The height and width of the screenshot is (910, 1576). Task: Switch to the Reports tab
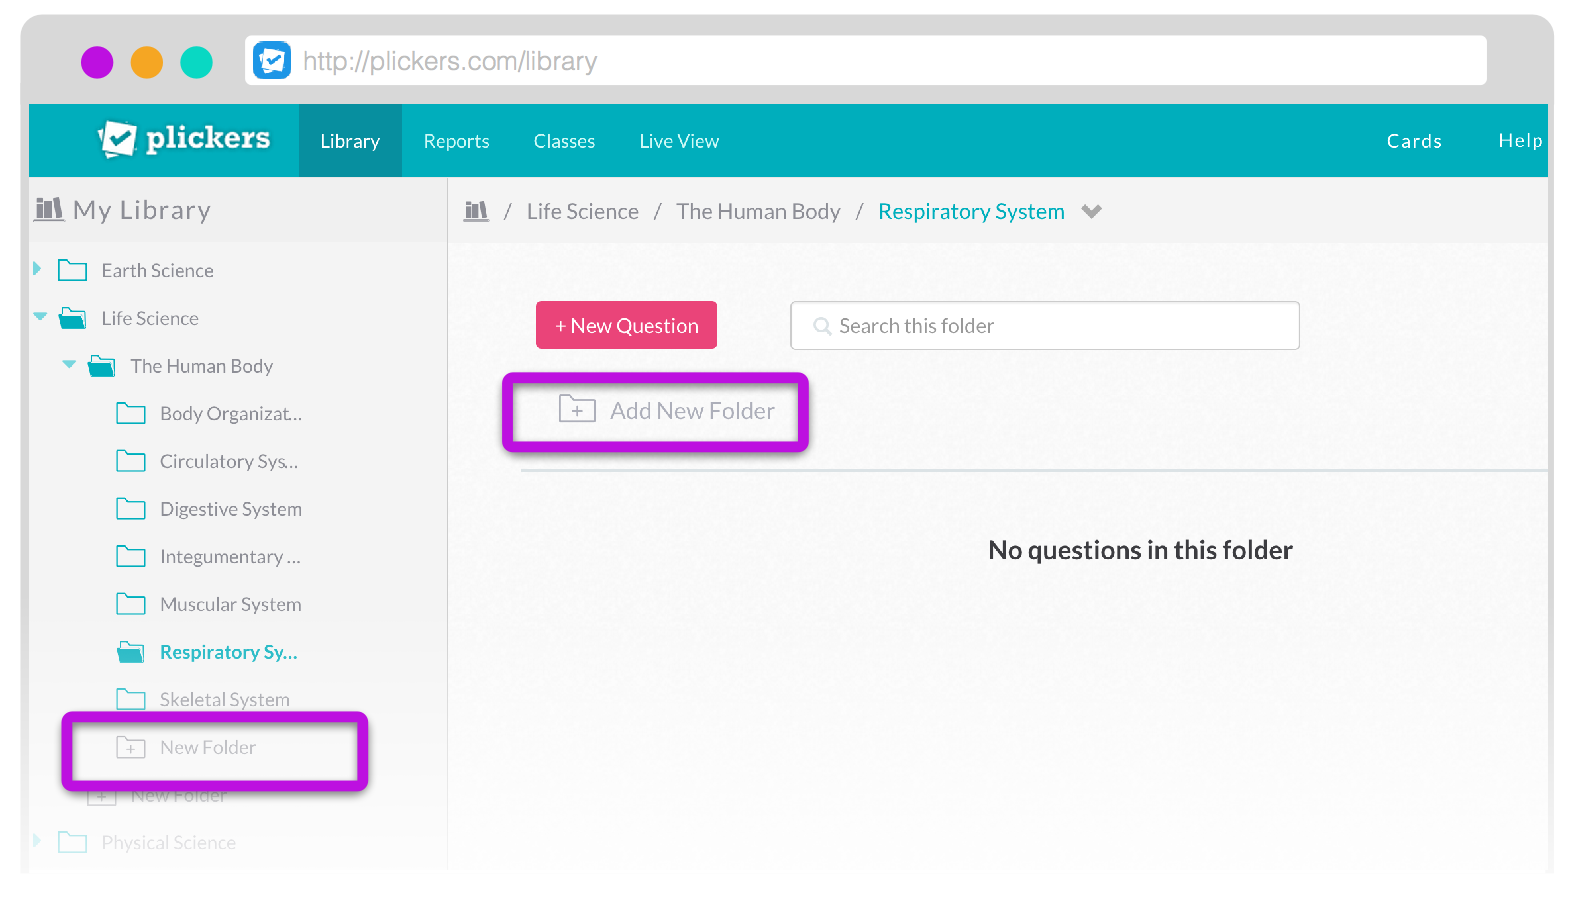tap(456, 141)
